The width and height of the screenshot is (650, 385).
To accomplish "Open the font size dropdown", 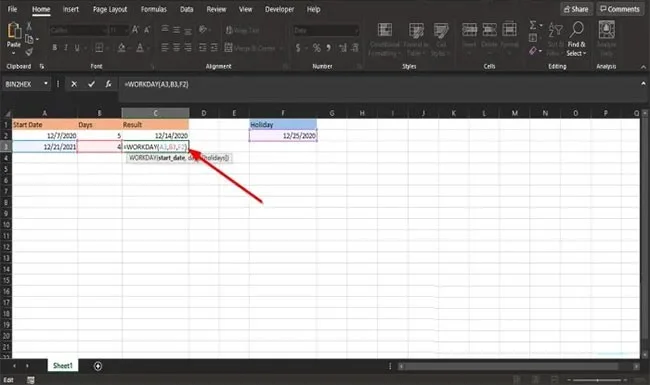I will click(x=126, y=30).
